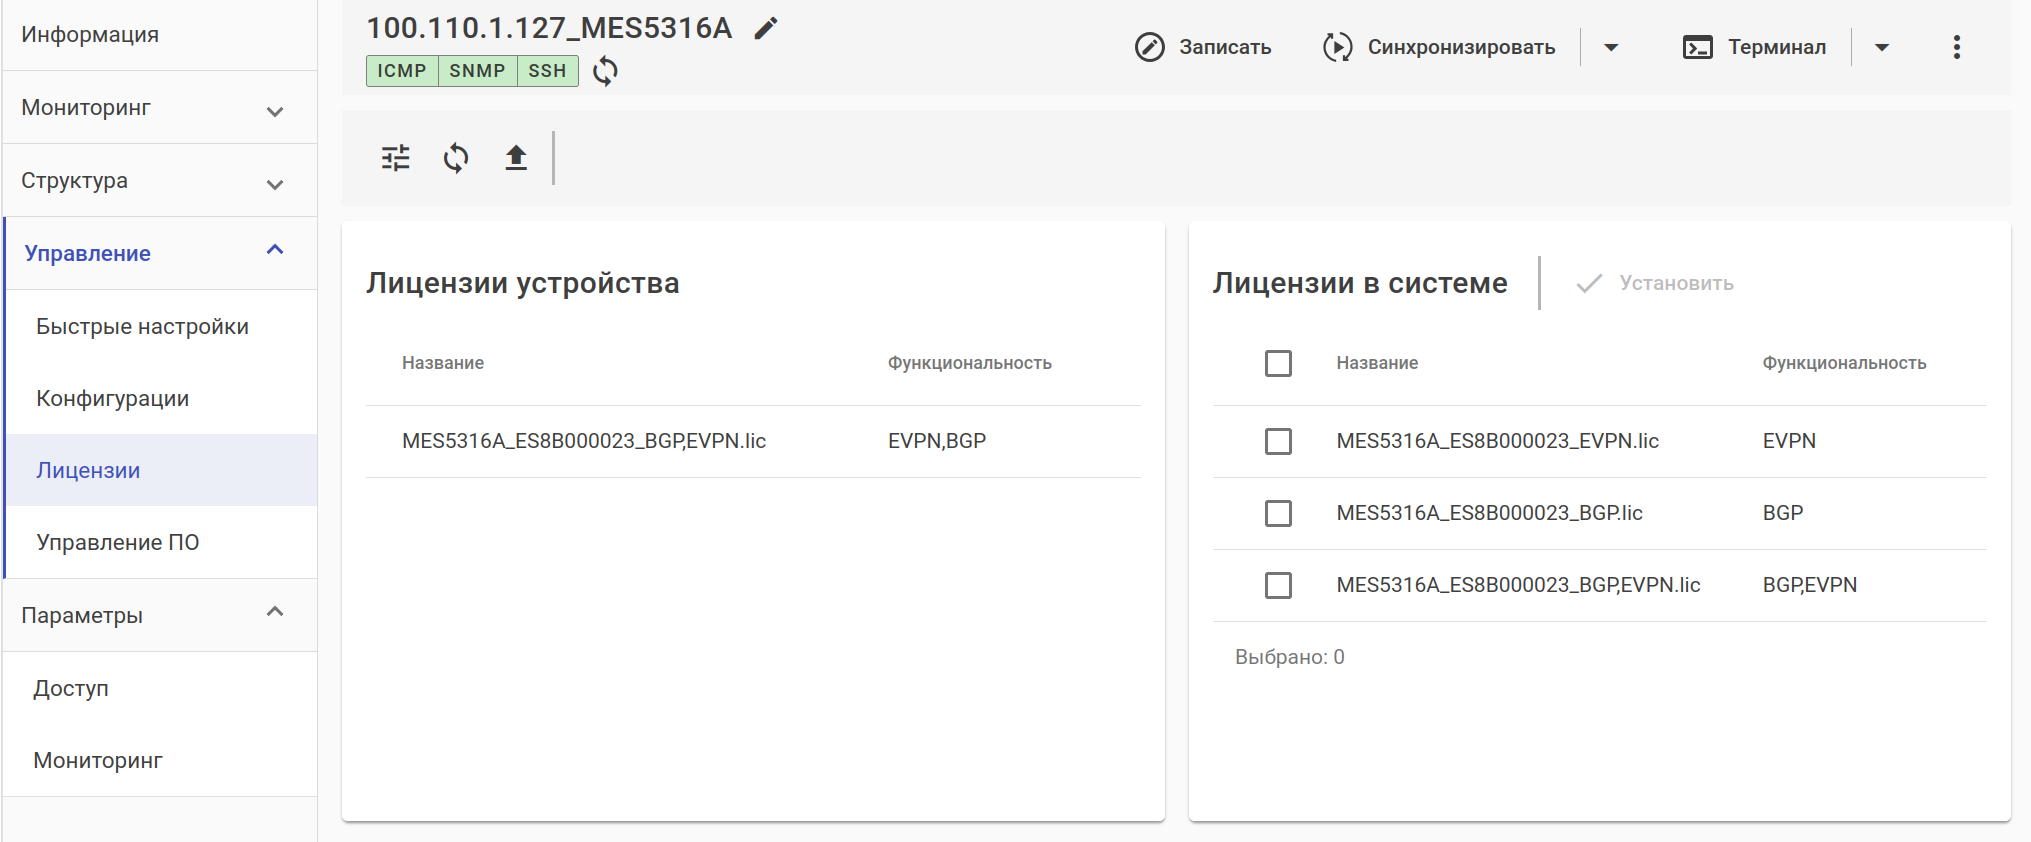Check the MES5316A_ES8B000023_EVPN.lic checkbox
The image size is (2031, 842).
[x=1278, y=441]
